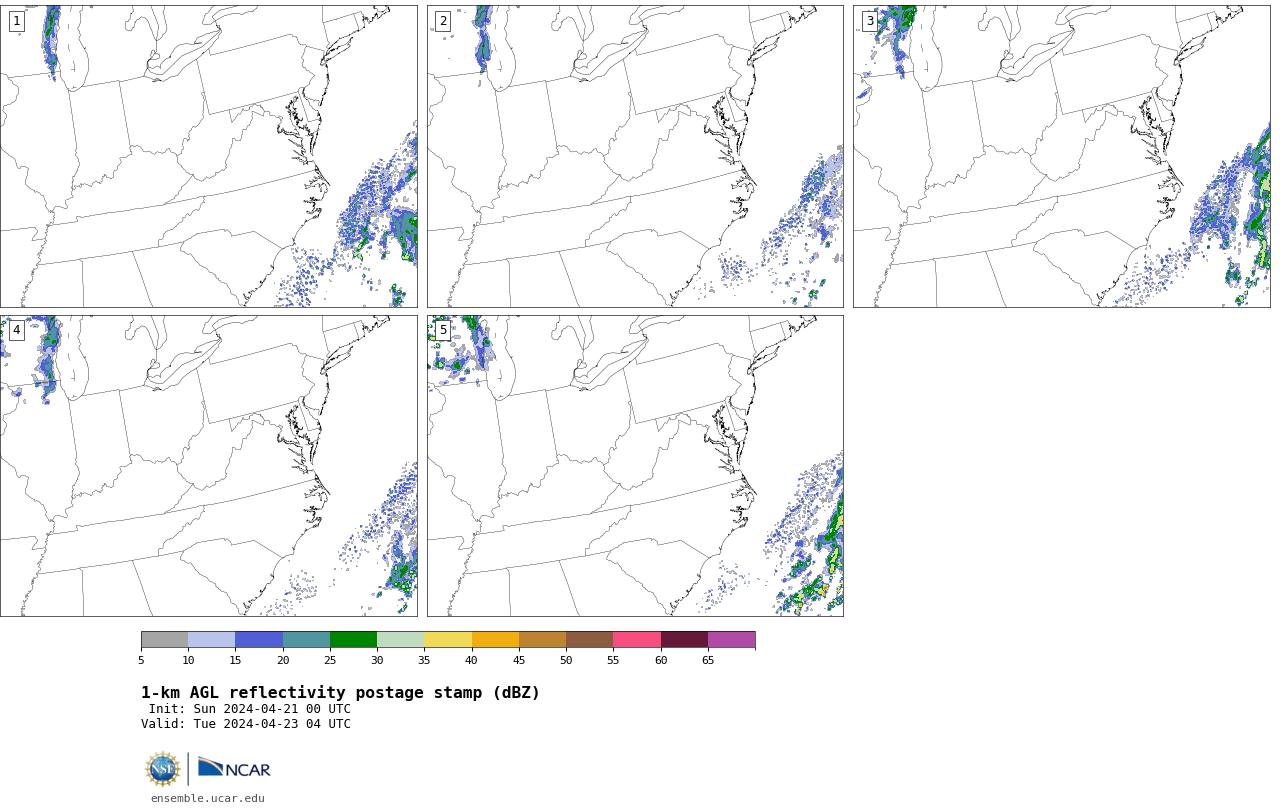The image size is (1280, 809).
Task: Select the light blue 10-15 dBZ swatch
Action: 211,640
